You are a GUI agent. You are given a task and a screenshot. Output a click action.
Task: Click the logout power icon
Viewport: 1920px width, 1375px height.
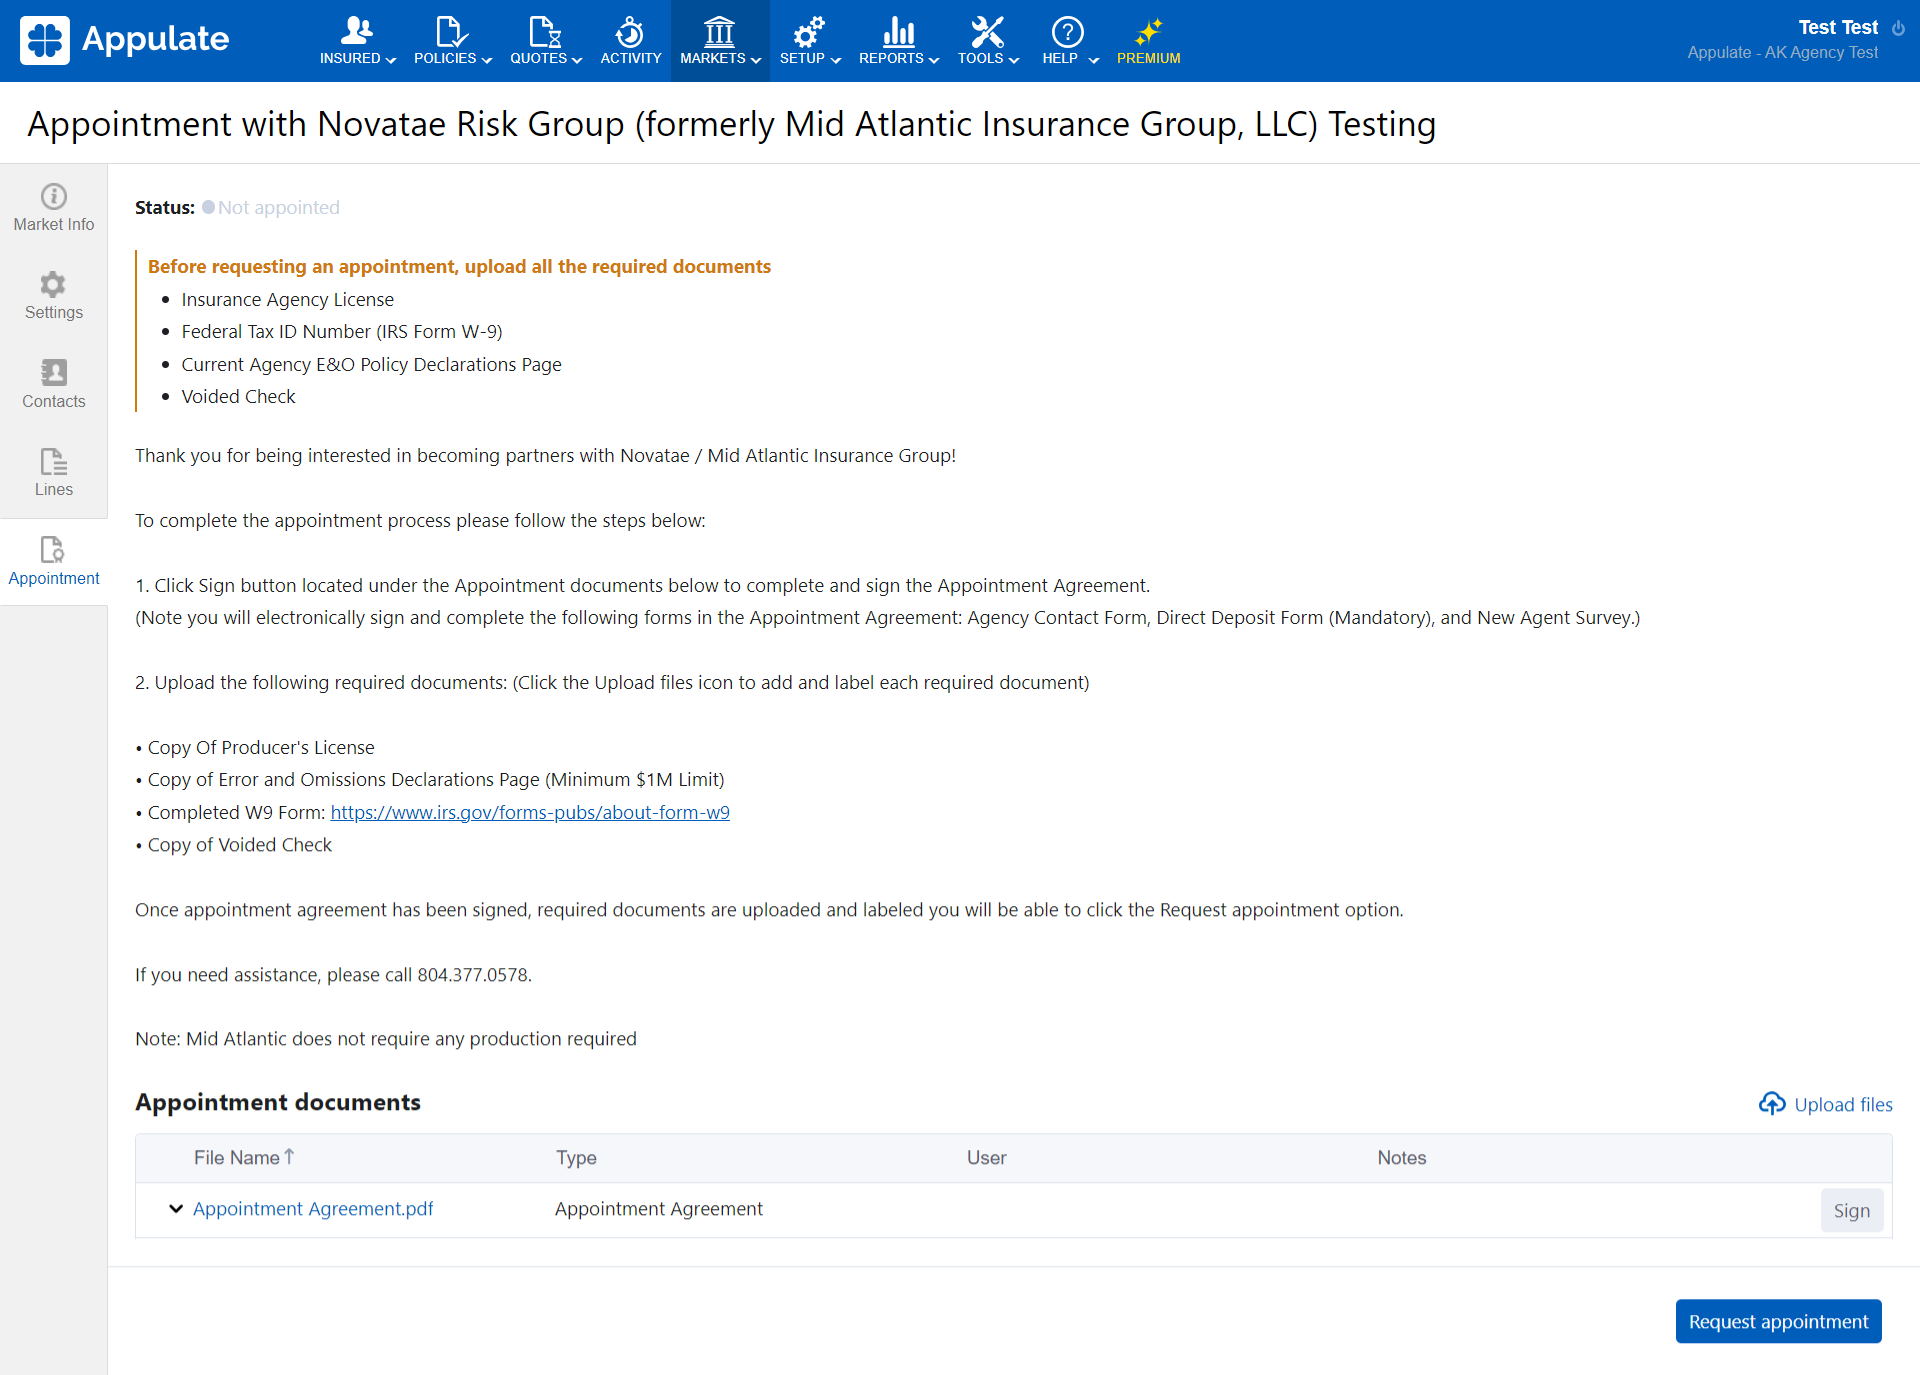[1898, 28]
